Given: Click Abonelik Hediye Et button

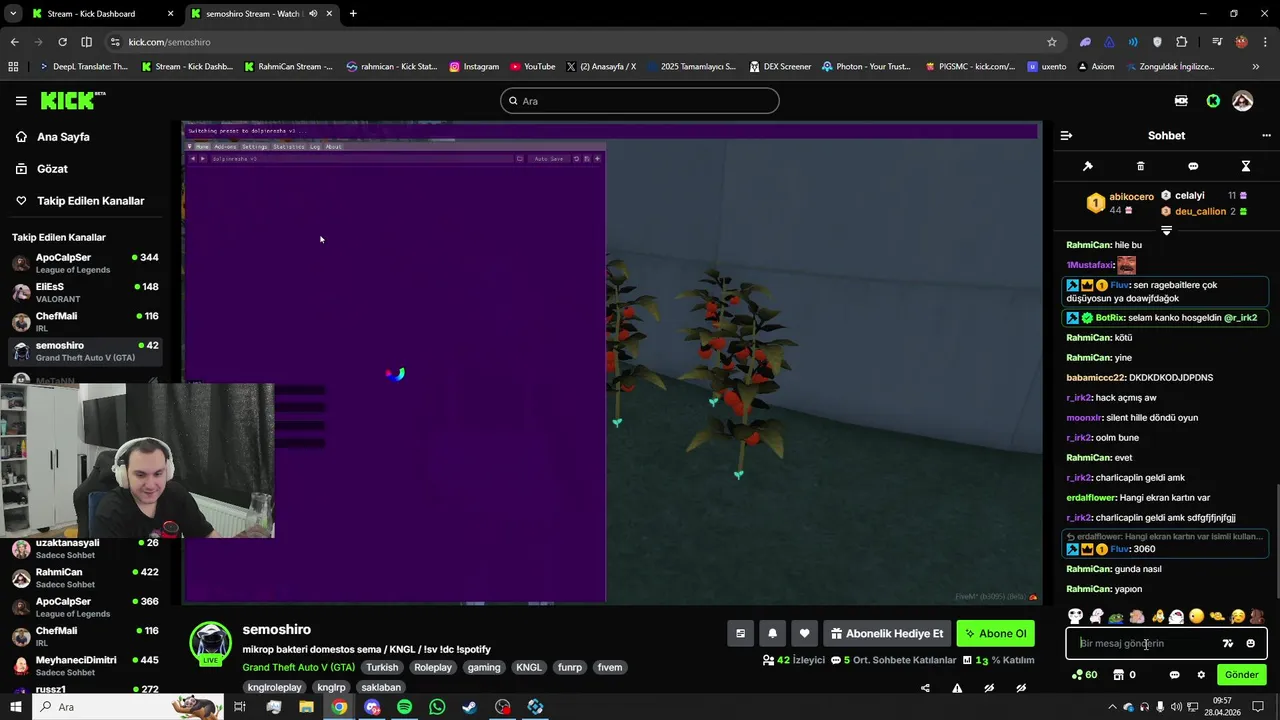Looking at the screenshot, I should [887, 633].
